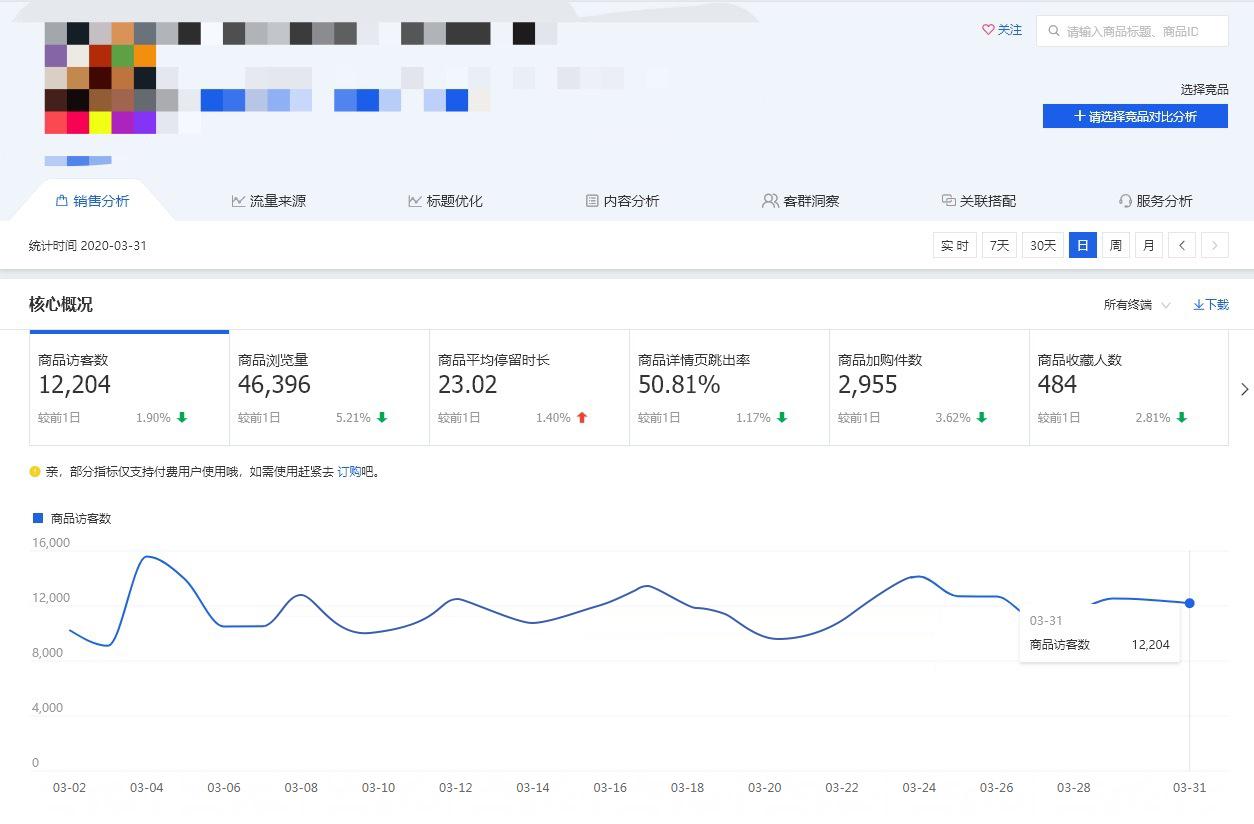Click the next date chevron arrow

(x=1215, y=245)
